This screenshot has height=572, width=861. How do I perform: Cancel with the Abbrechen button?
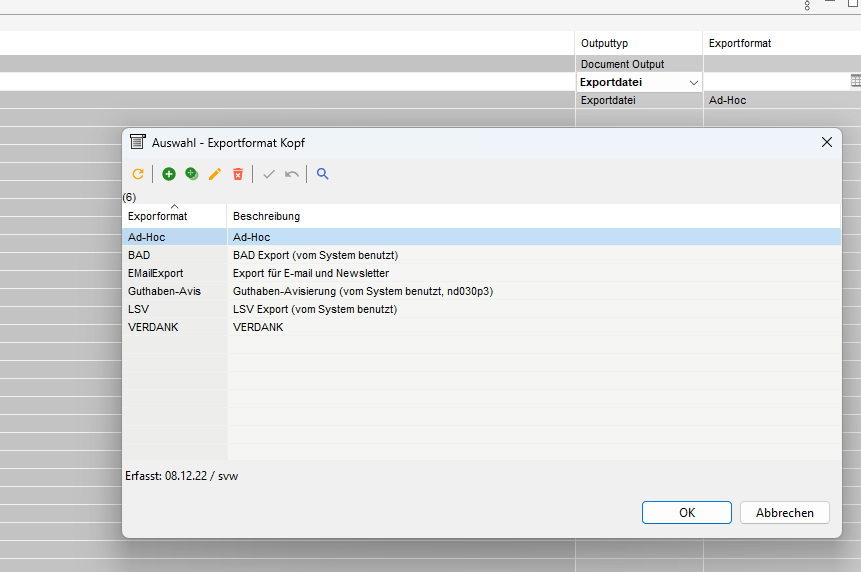click(x=784, y=512)
